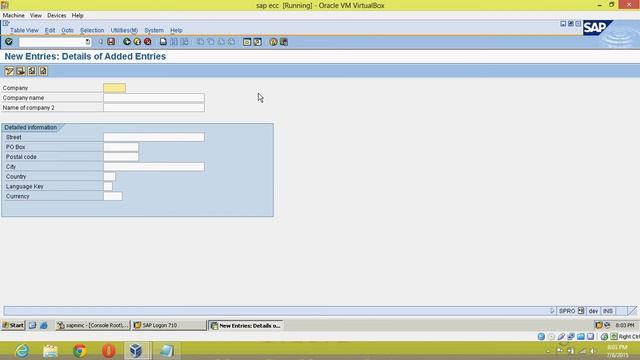Viewport: 640px width, 360px height.
Task: Click the Next Entry application toolbar icon
Action: [43, 71]
